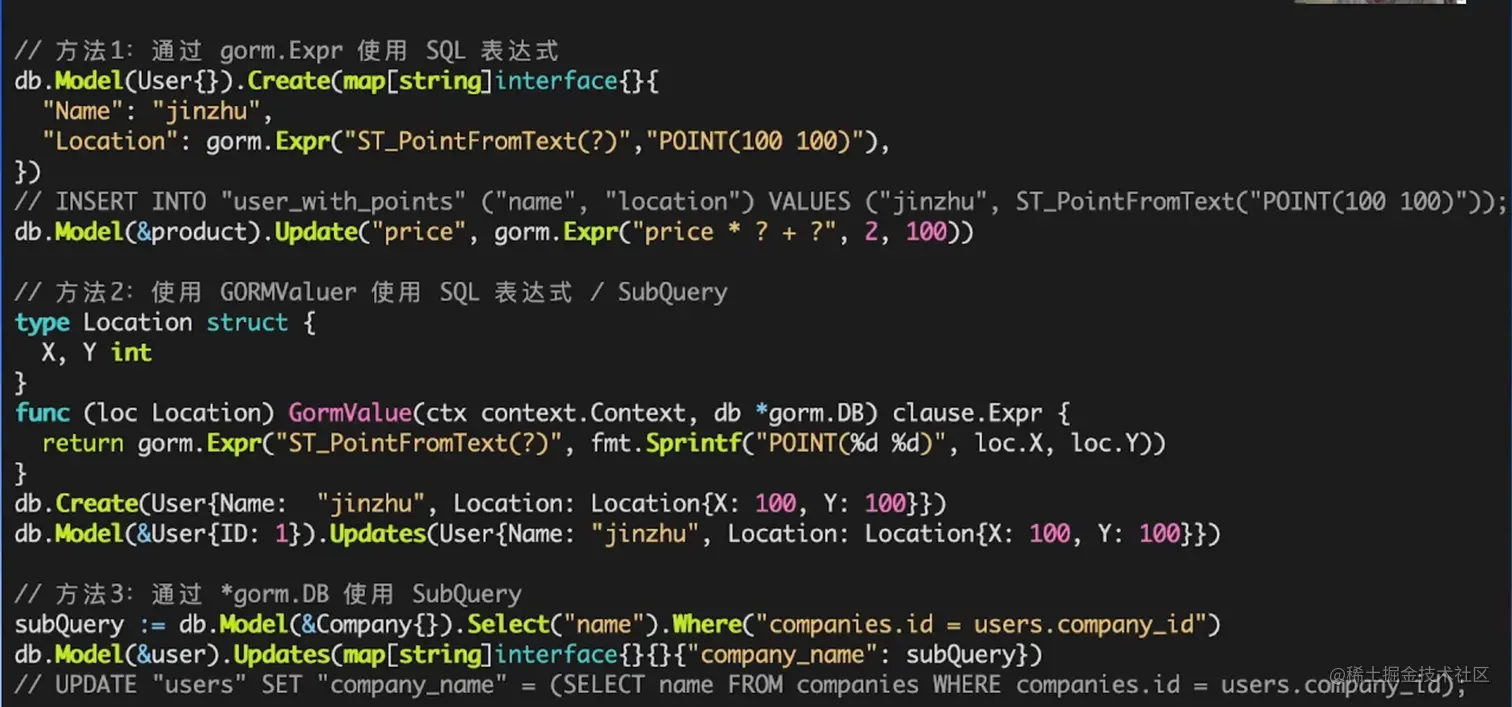Click the line starting "Location": gorm.Expr

click(x=466, y=141)
